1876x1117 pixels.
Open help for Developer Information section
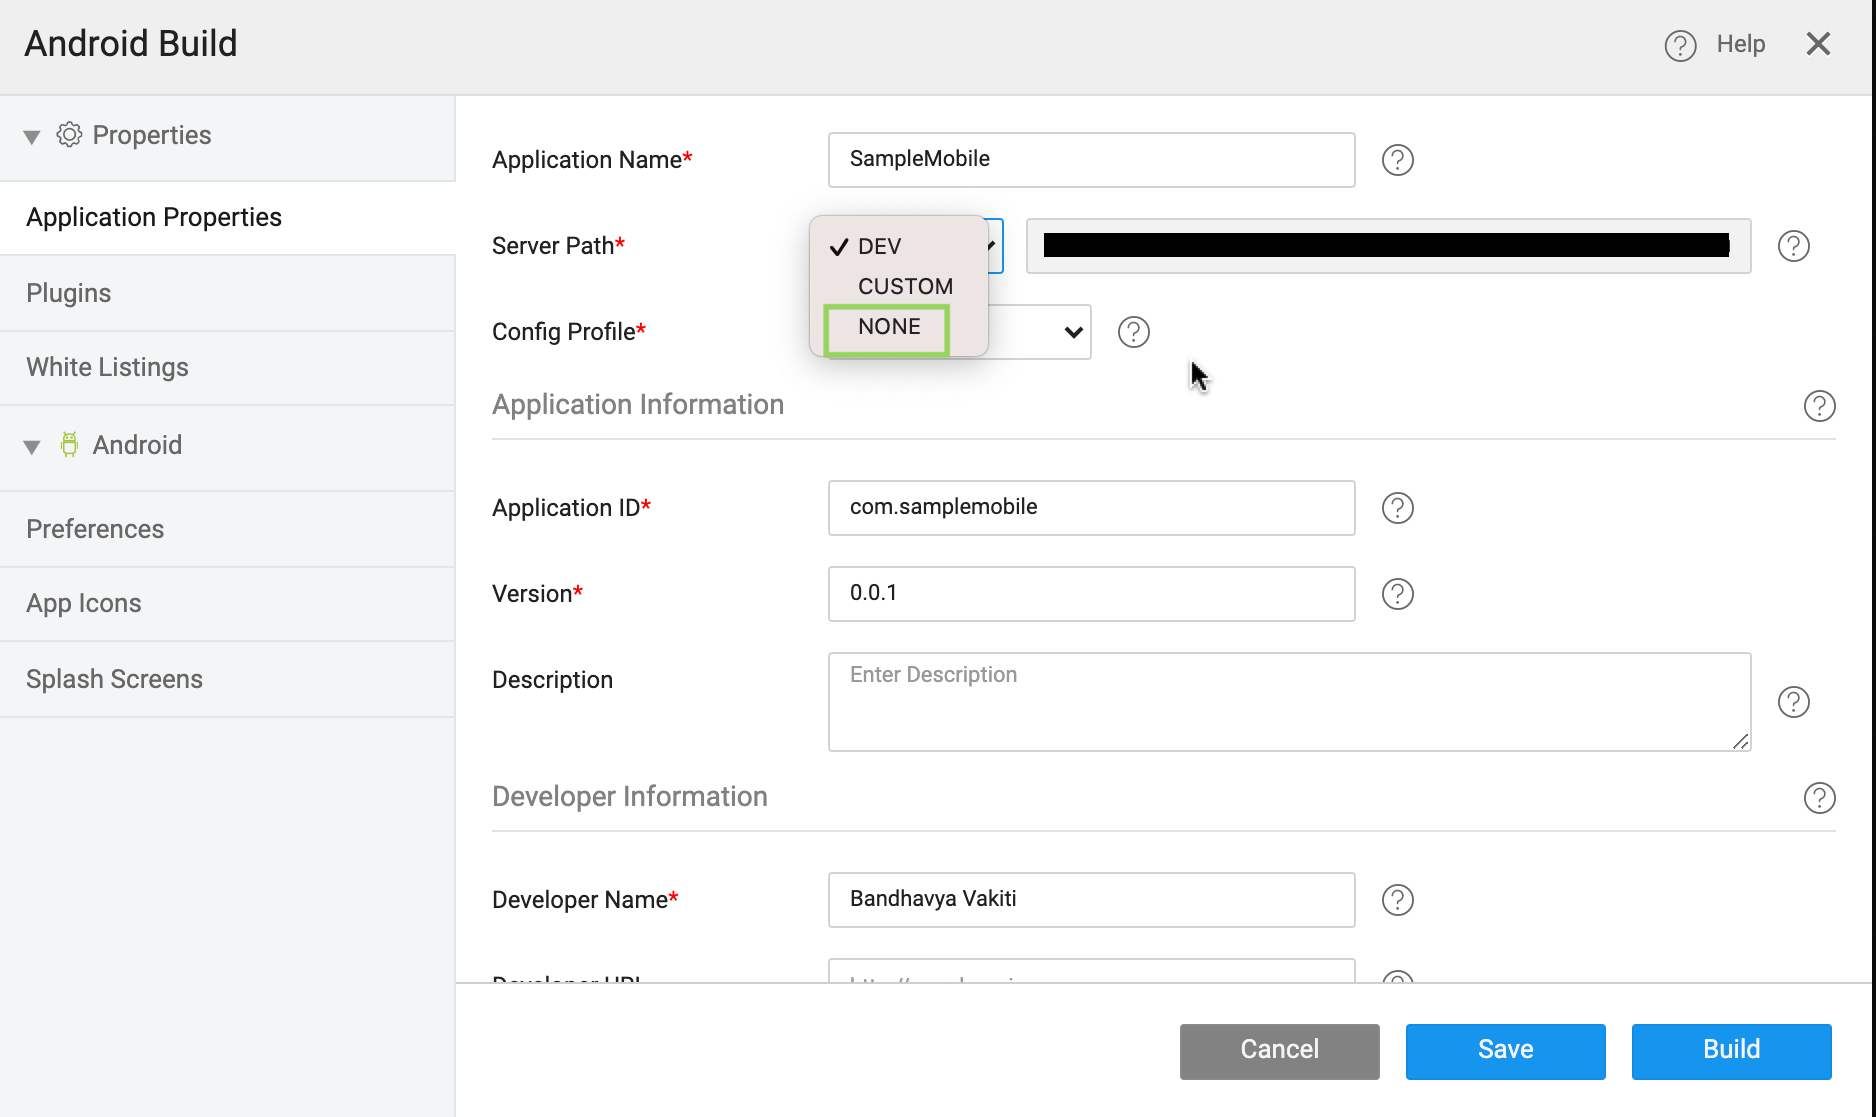tap(1819, 798)
